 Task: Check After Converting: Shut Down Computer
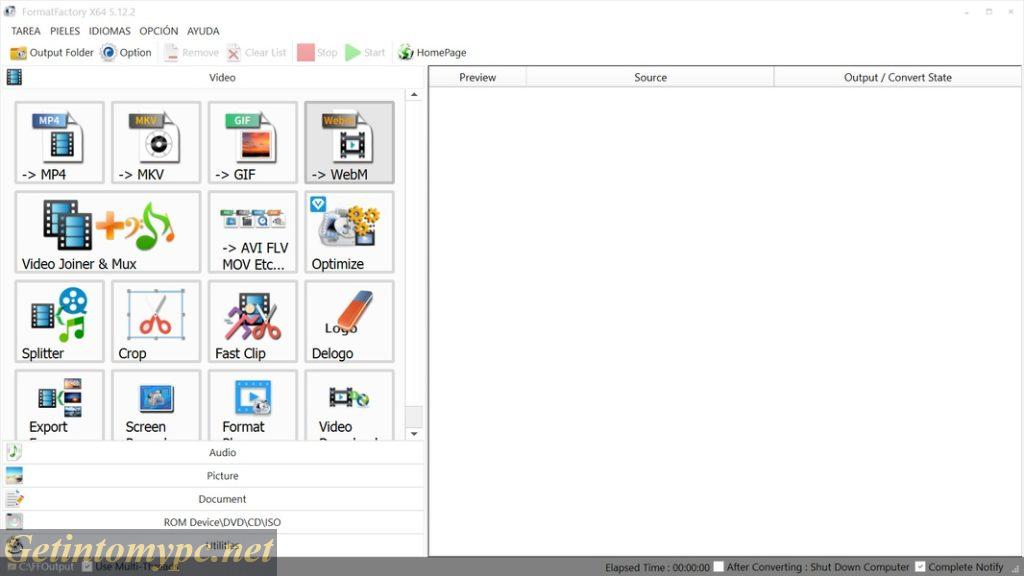[x=718, y=566]
